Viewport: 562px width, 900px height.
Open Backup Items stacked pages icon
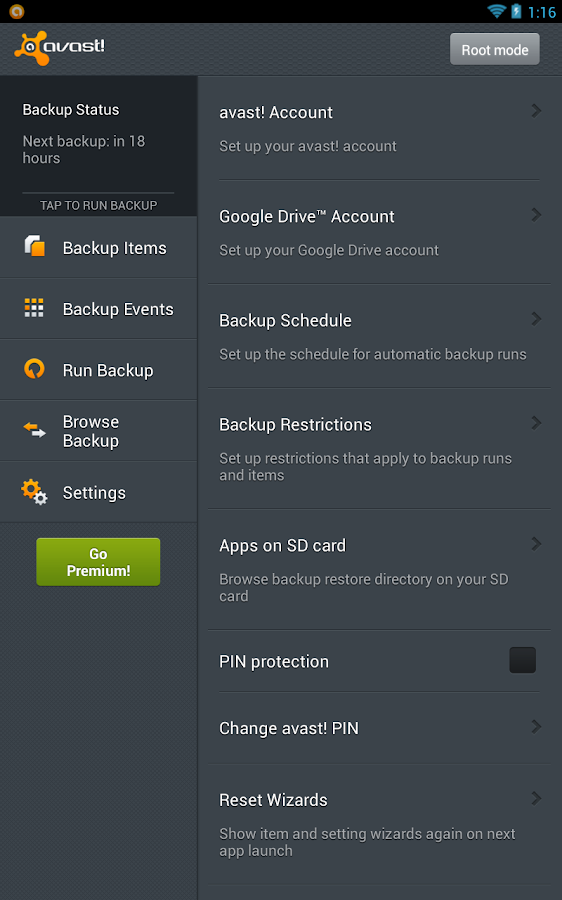point(34,246)
